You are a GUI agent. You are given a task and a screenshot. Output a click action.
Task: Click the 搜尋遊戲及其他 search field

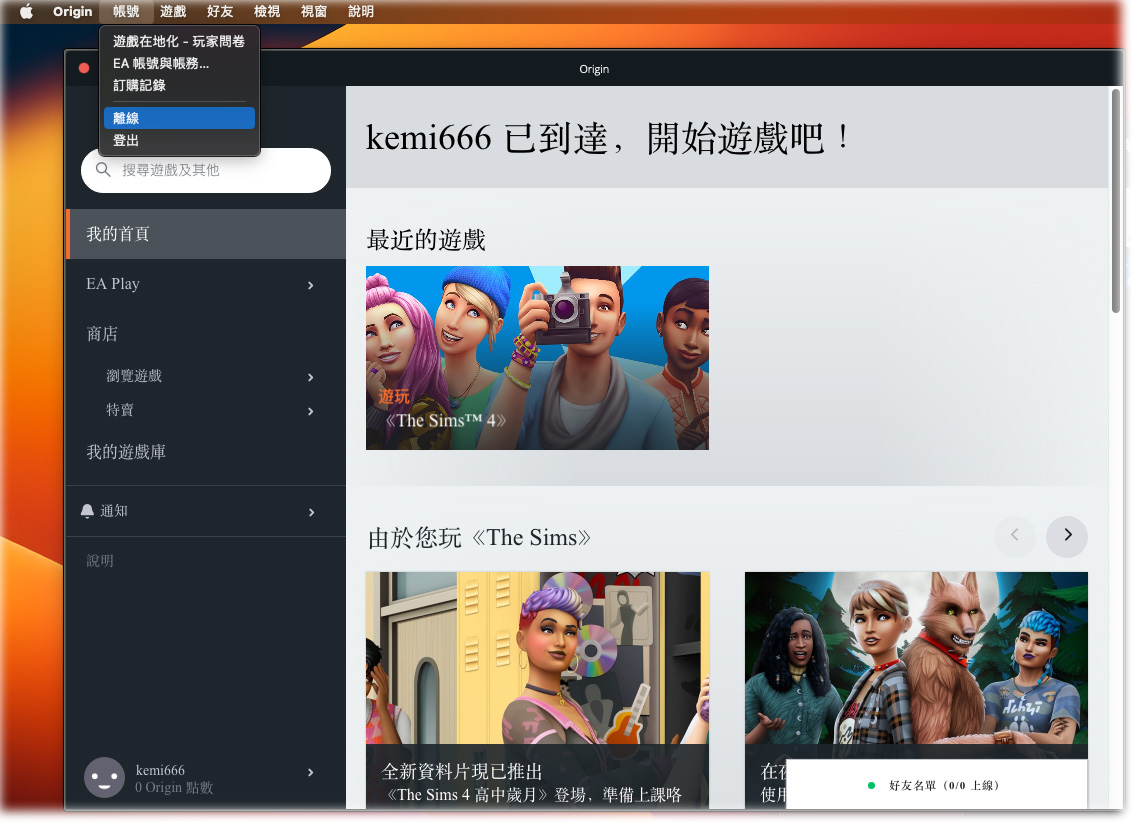click(206, 171)
